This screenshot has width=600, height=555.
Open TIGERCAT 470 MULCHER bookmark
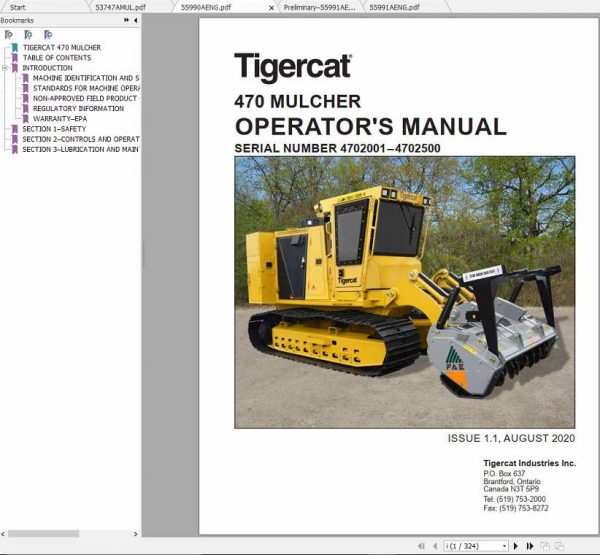pos(62,47)
